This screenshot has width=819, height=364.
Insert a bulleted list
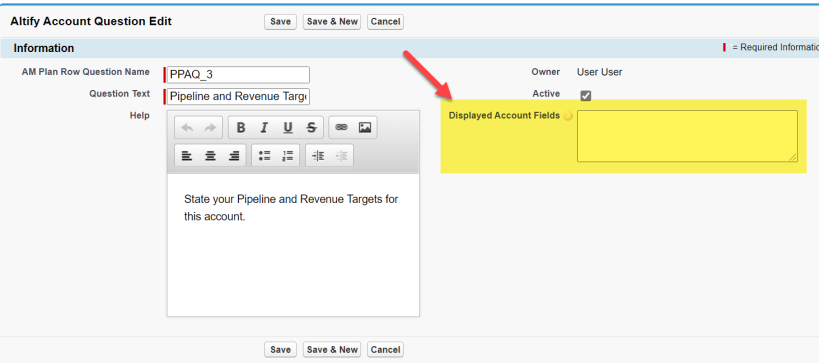pos(264,156)
